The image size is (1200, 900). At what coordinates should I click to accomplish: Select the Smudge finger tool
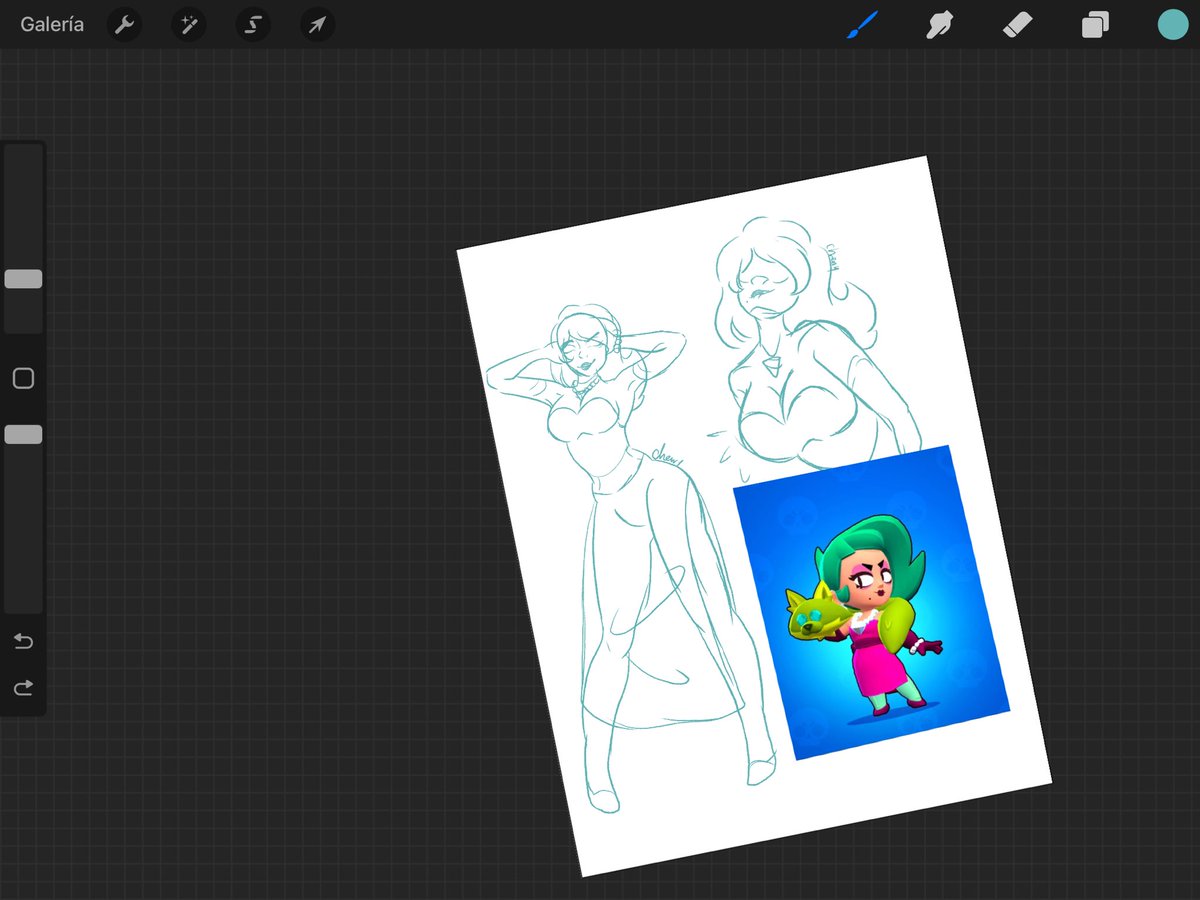coord(938,25)
